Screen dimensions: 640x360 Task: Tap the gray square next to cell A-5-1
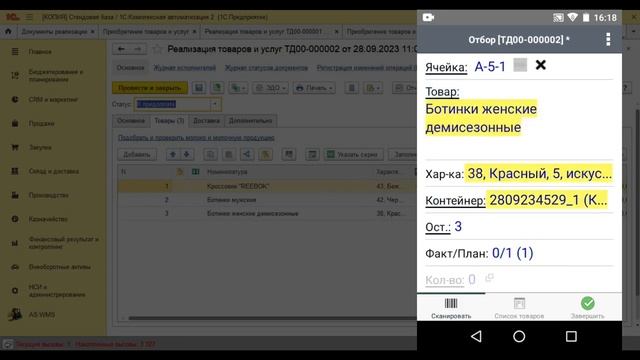(x=520, y=65)
